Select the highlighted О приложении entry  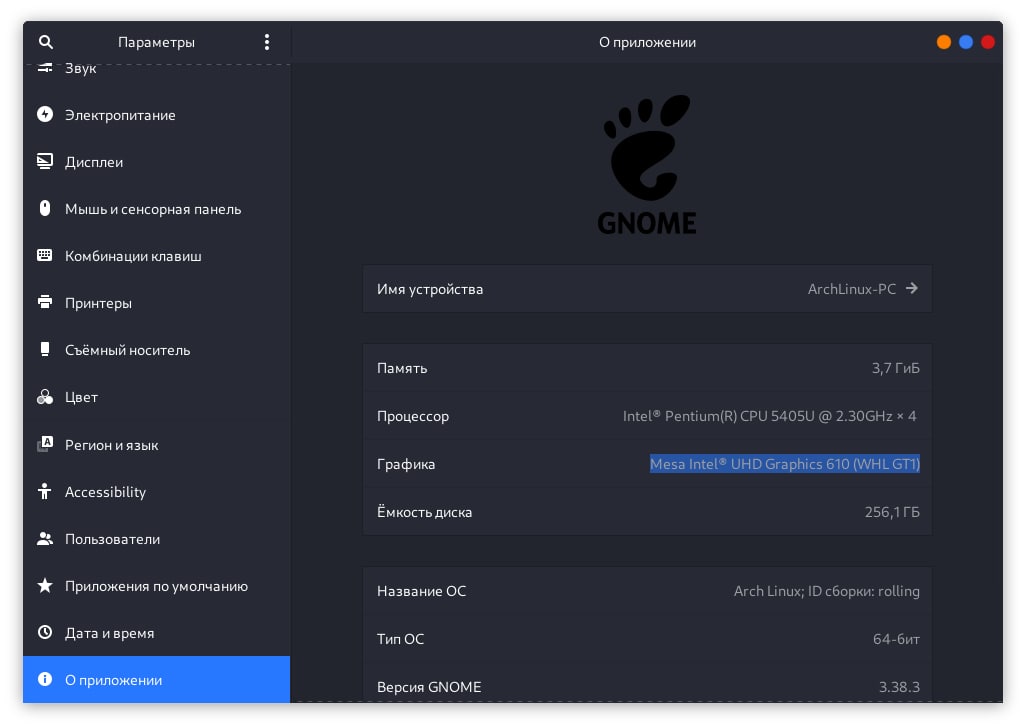coord(156,680)
